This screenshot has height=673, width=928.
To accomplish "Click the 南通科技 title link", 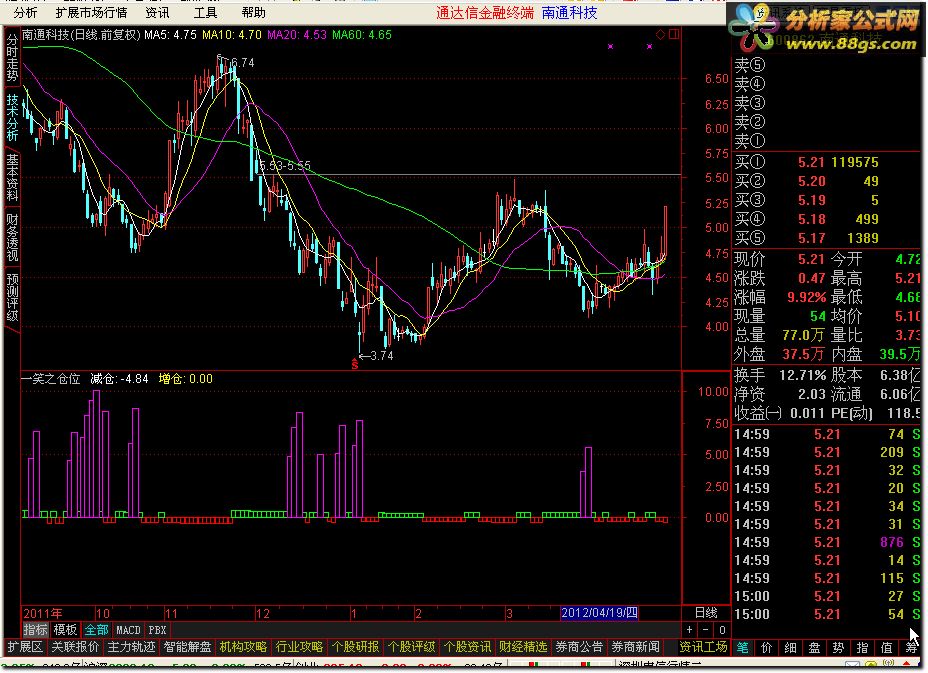I will pos(569,12).
